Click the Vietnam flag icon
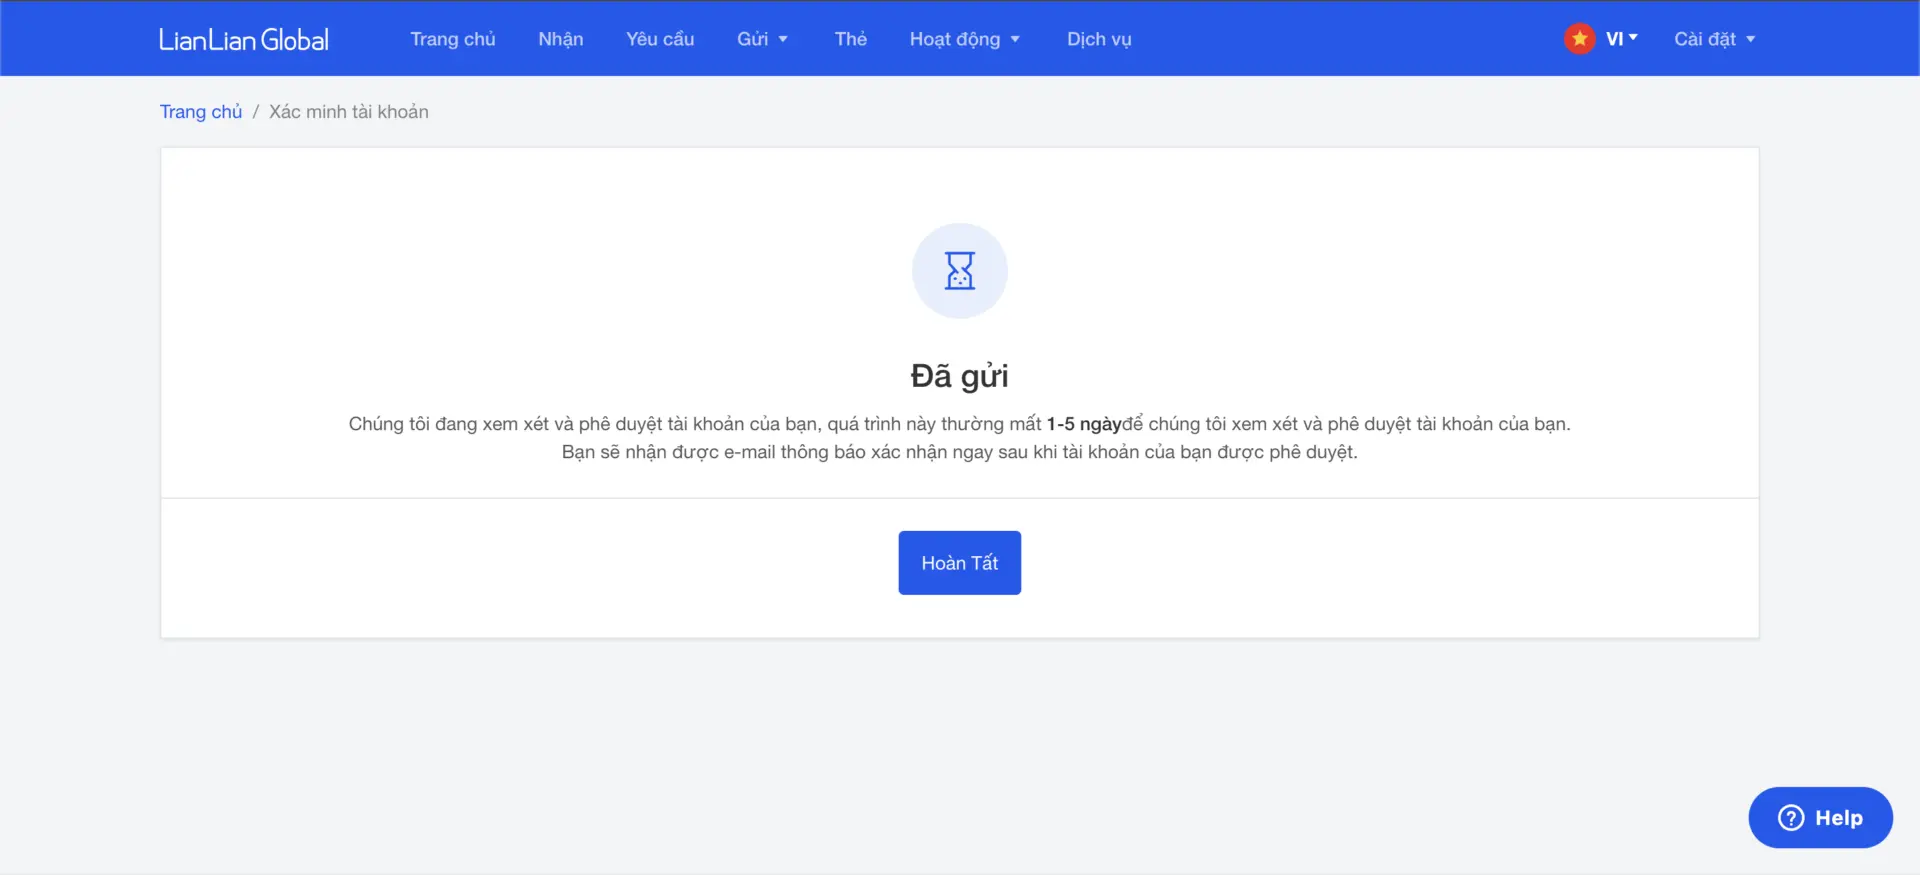 pos(1579,39)
